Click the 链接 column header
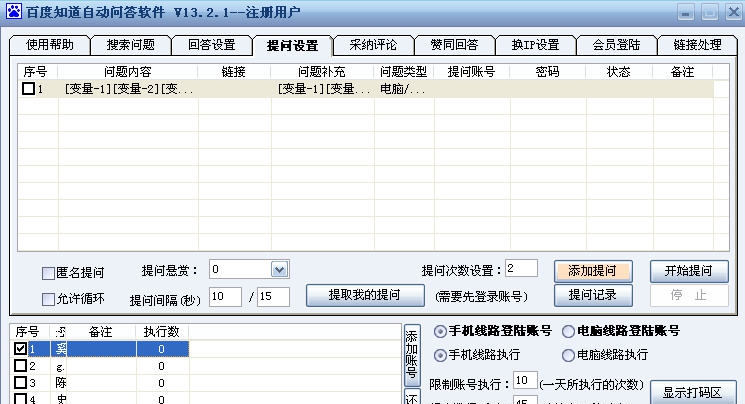The image size is (745, 404). pos(234,72)
